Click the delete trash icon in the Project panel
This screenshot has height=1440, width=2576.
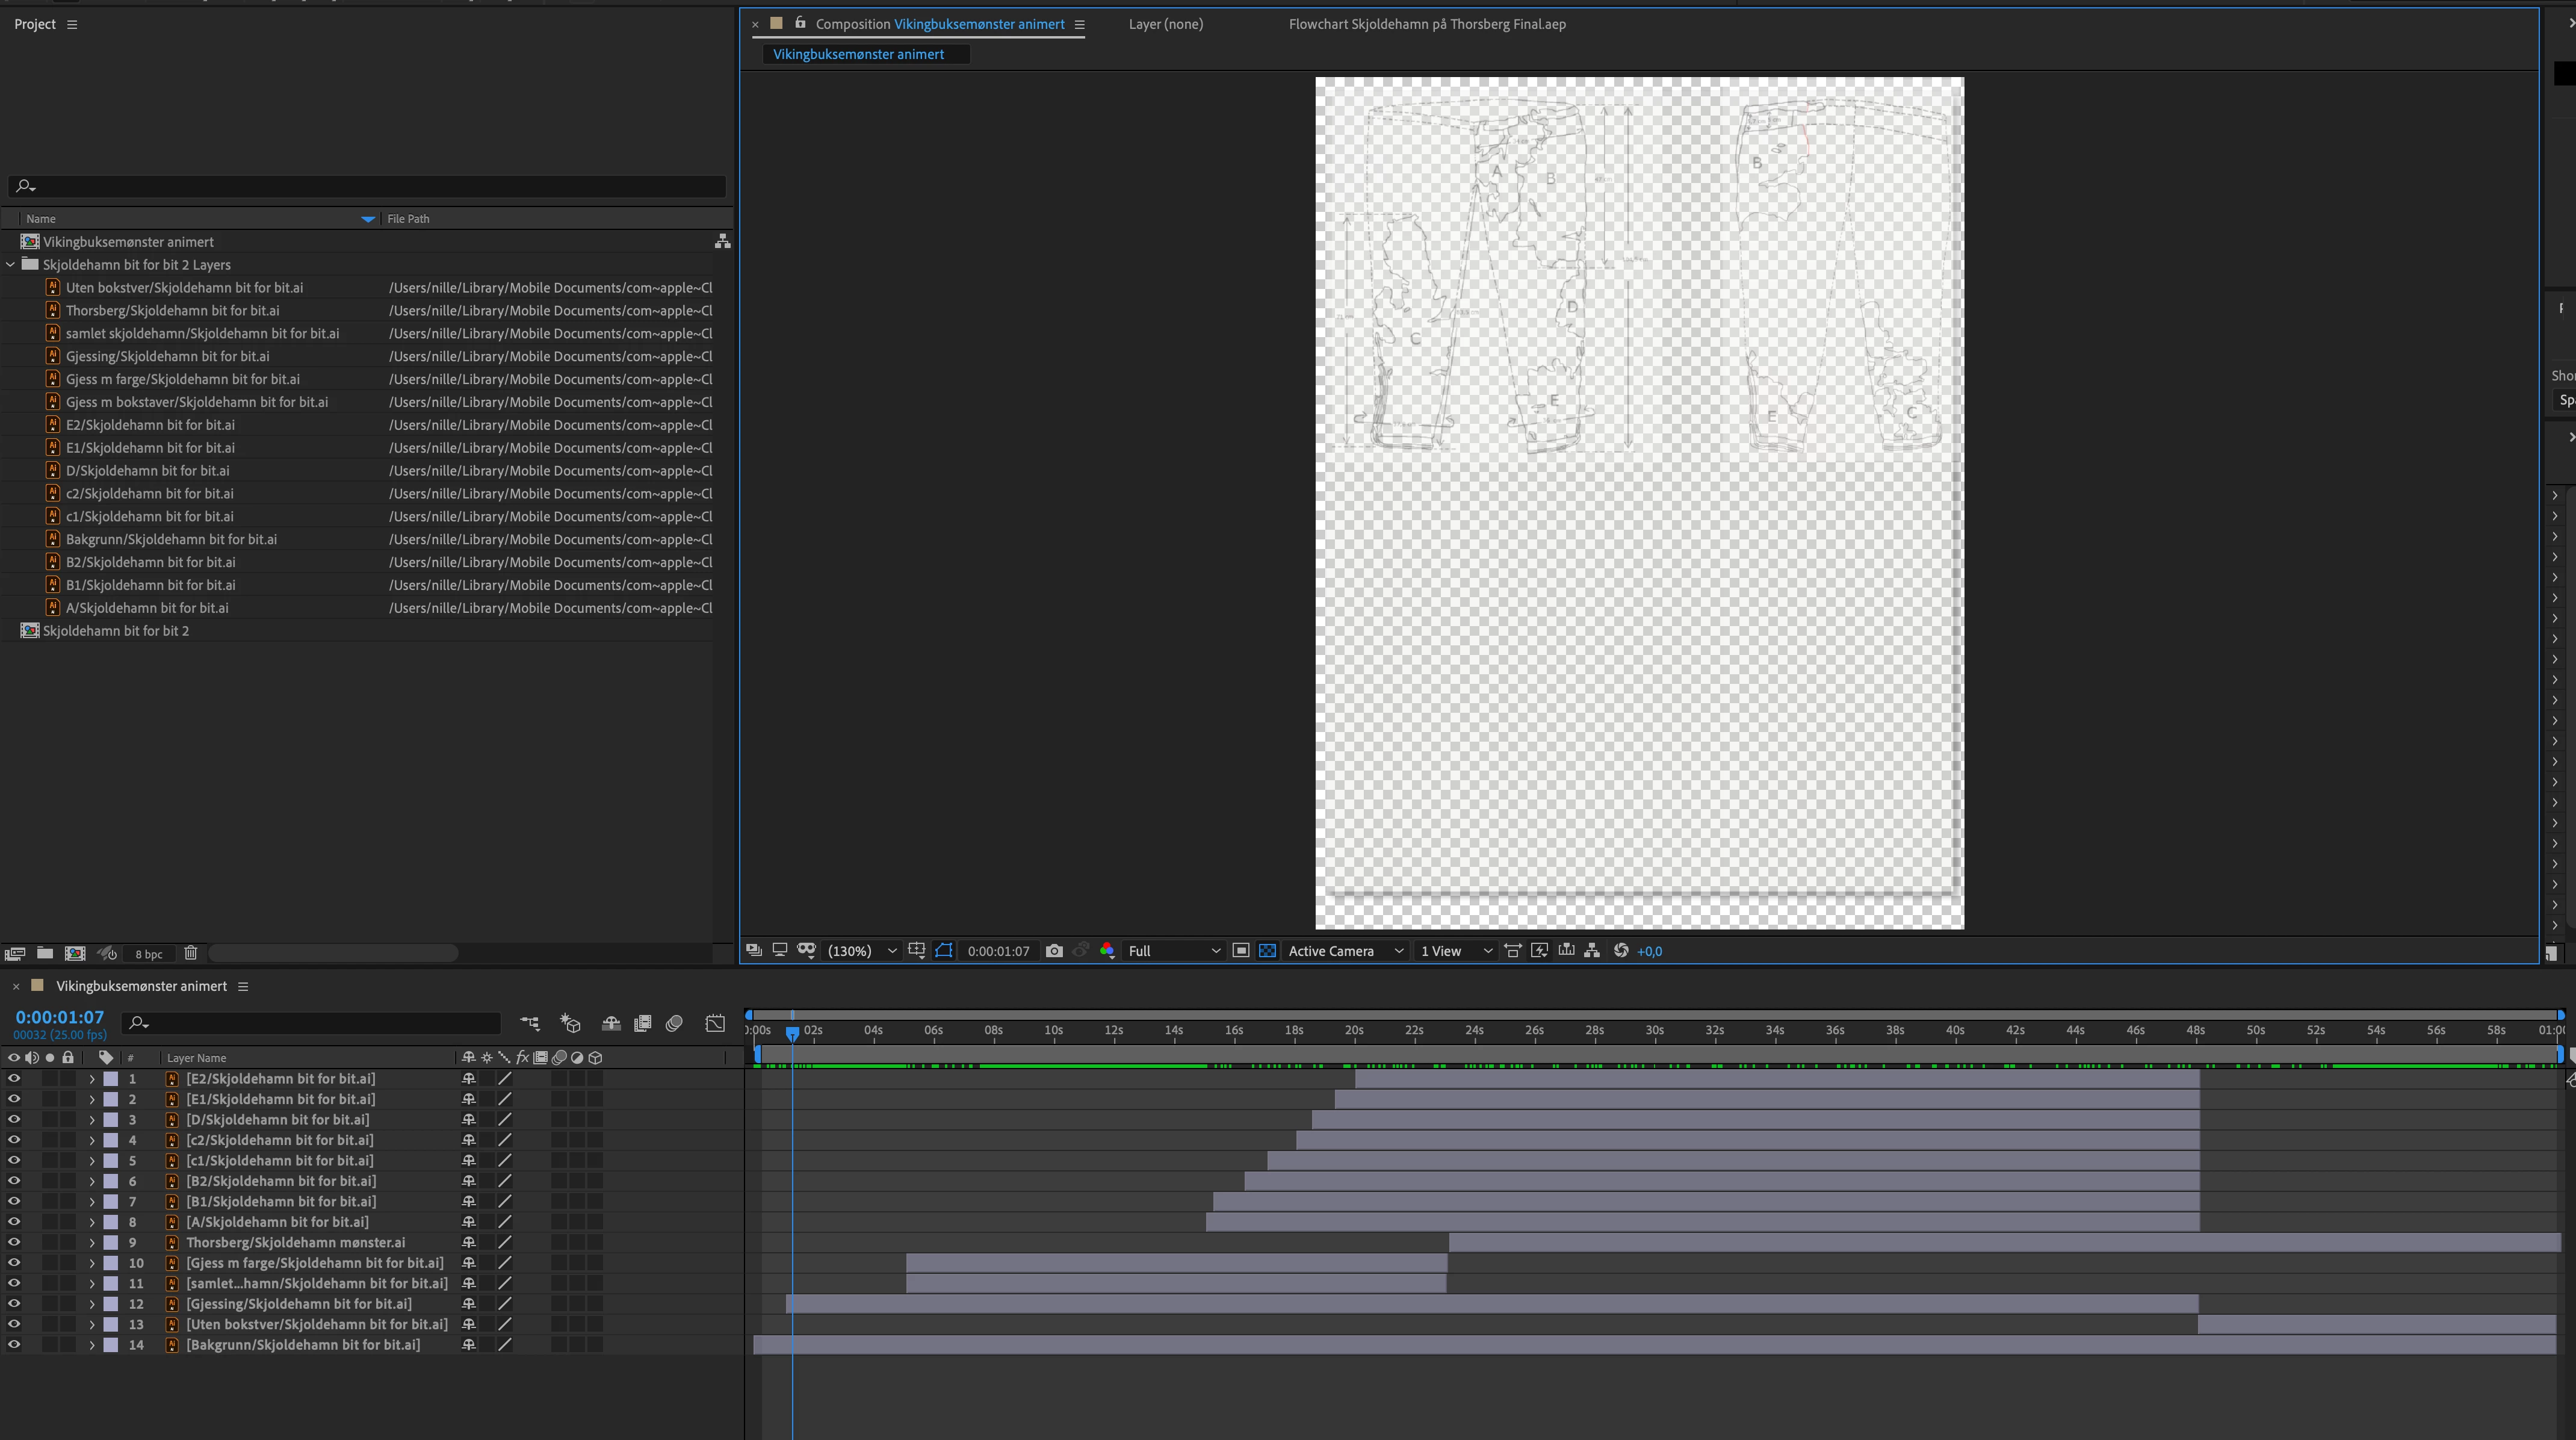point(191,953)
